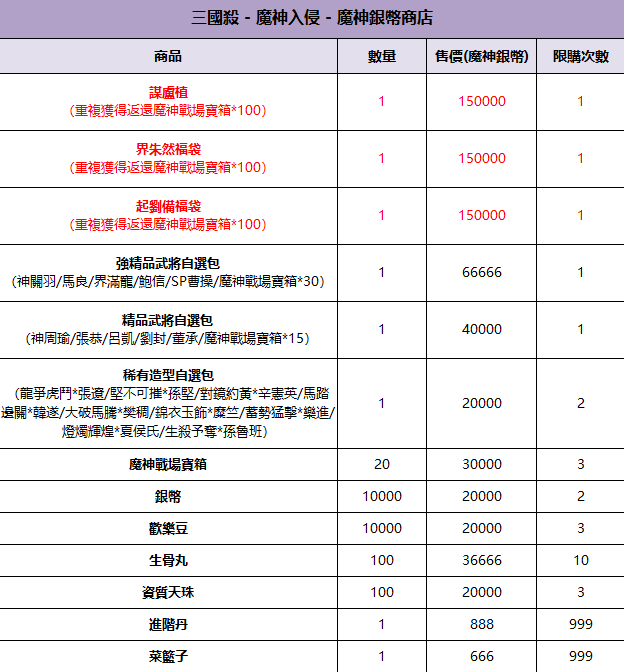Screen dimensions: 624x672
Task: Click the 36666 price cell
Action: 482,560
